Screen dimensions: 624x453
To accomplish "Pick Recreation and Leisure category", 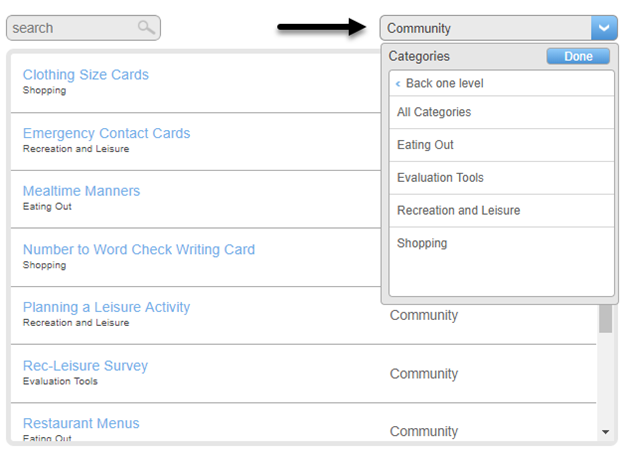I will pyautogui.click(x=501, y=210).
